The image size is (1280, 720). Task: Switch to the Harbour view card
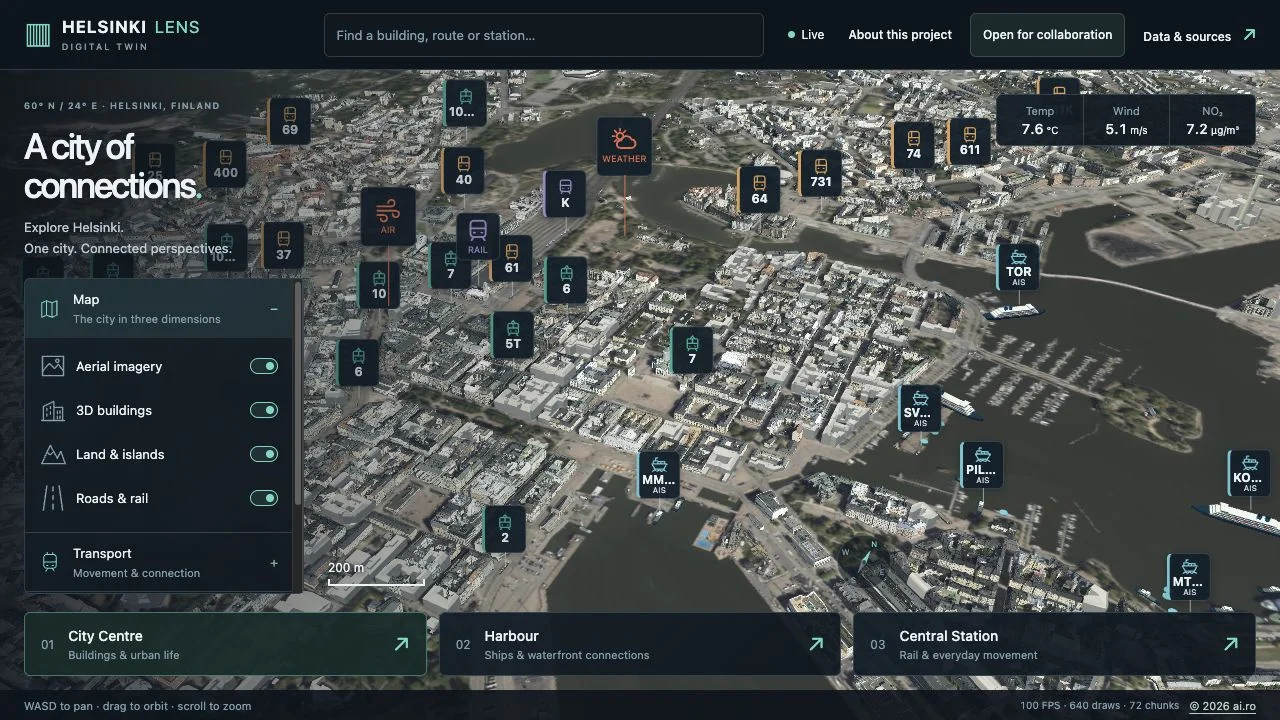coord(640,645)
